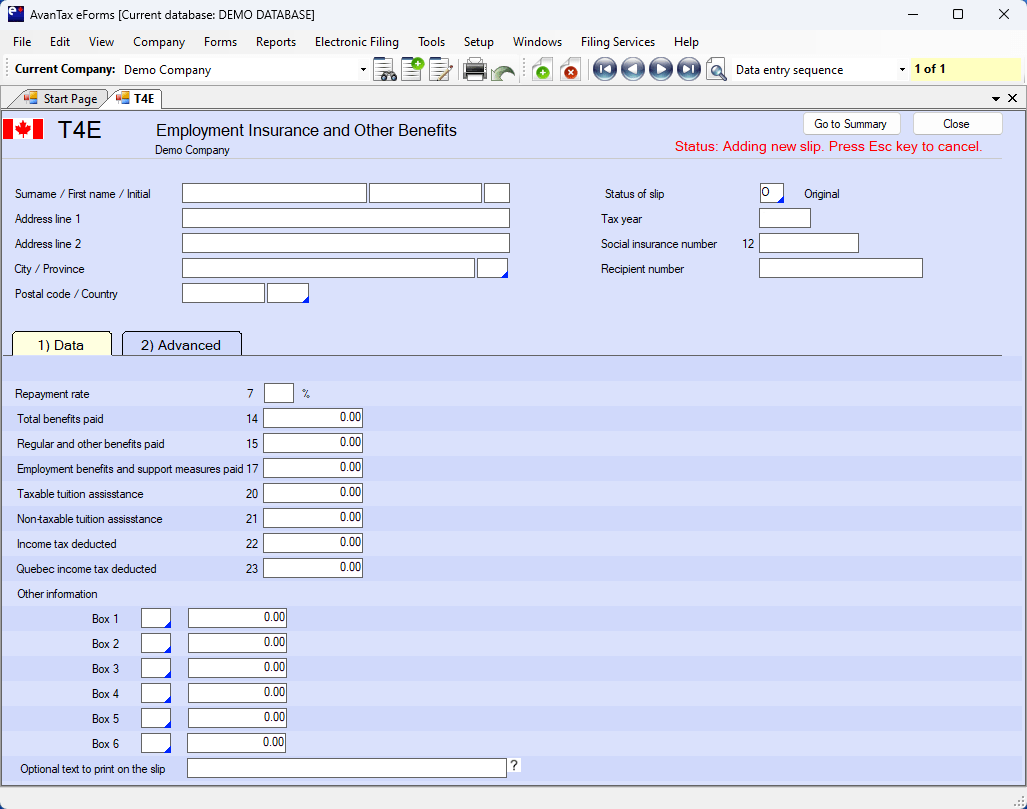Click the undo arrow icon
Image resolution: width=1027 pixels, height=809 pixels.
click(x=504, y=70)
